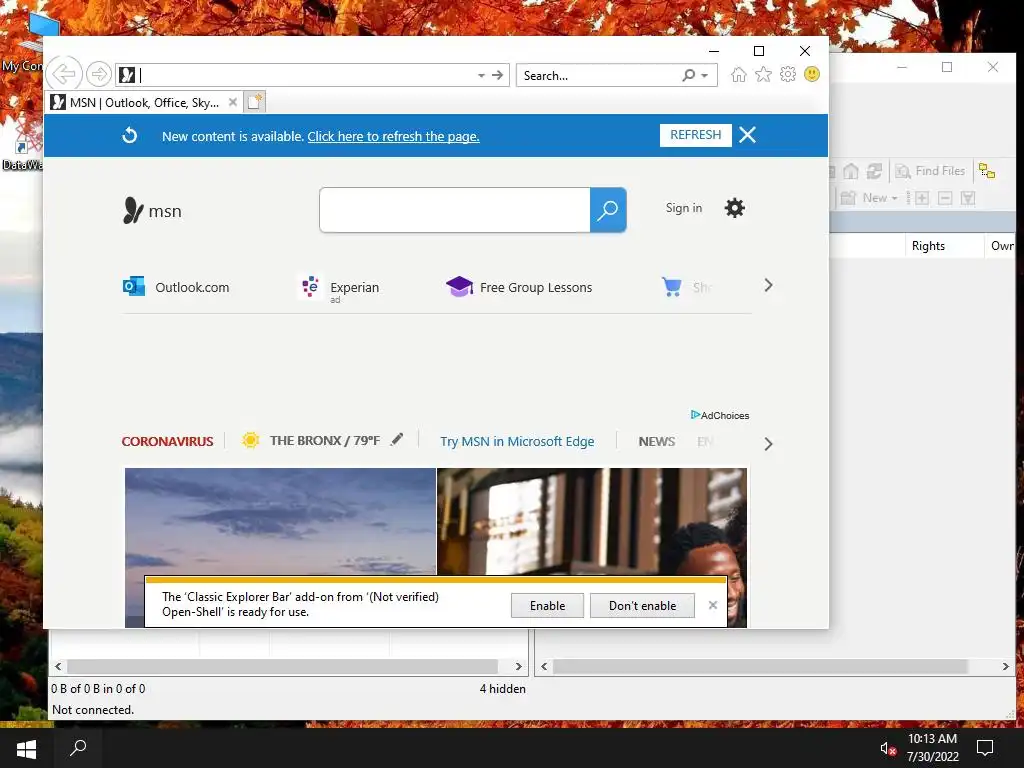Open the Action Center notifications icon
The image size is (1024, 768).
(984, 748)
